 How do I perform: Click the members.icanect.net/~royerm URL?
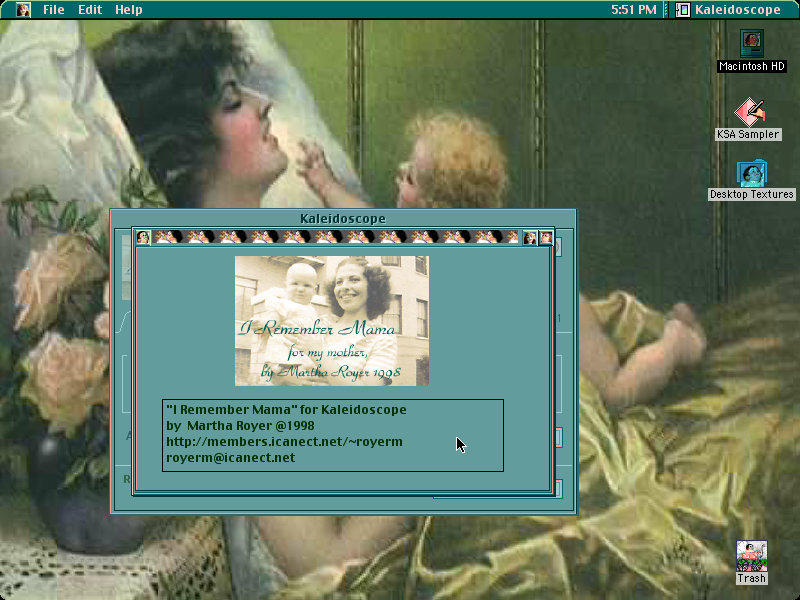(x=284, y=442)
